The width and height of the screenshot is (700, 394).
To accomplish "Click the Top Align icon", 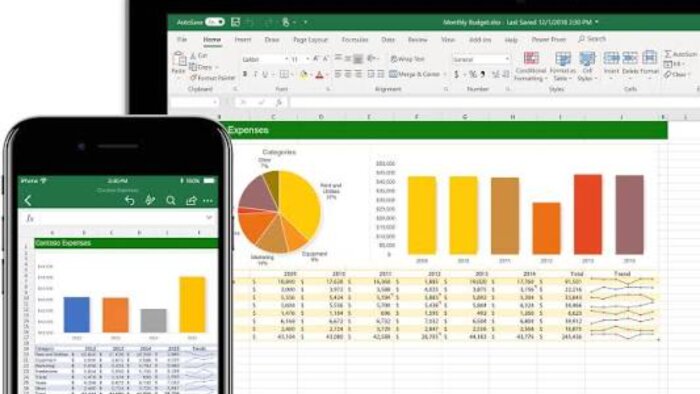I will tap(338, 58).
